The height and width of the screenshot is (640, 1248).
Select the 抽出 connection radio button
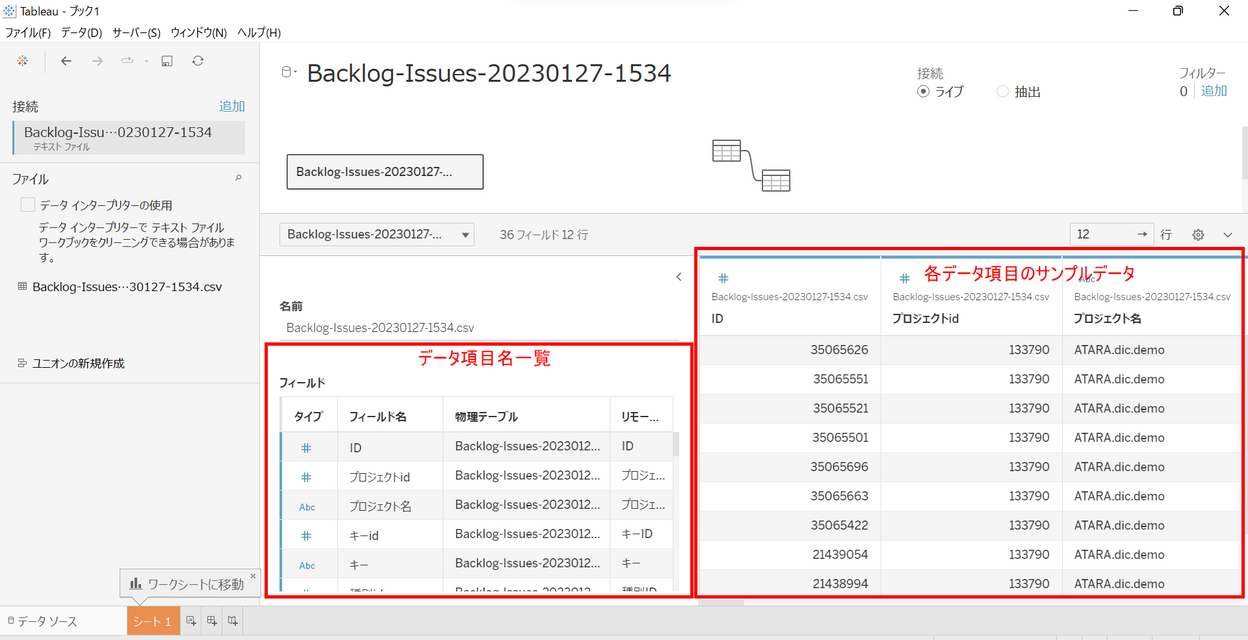(x=1003, y=92)
